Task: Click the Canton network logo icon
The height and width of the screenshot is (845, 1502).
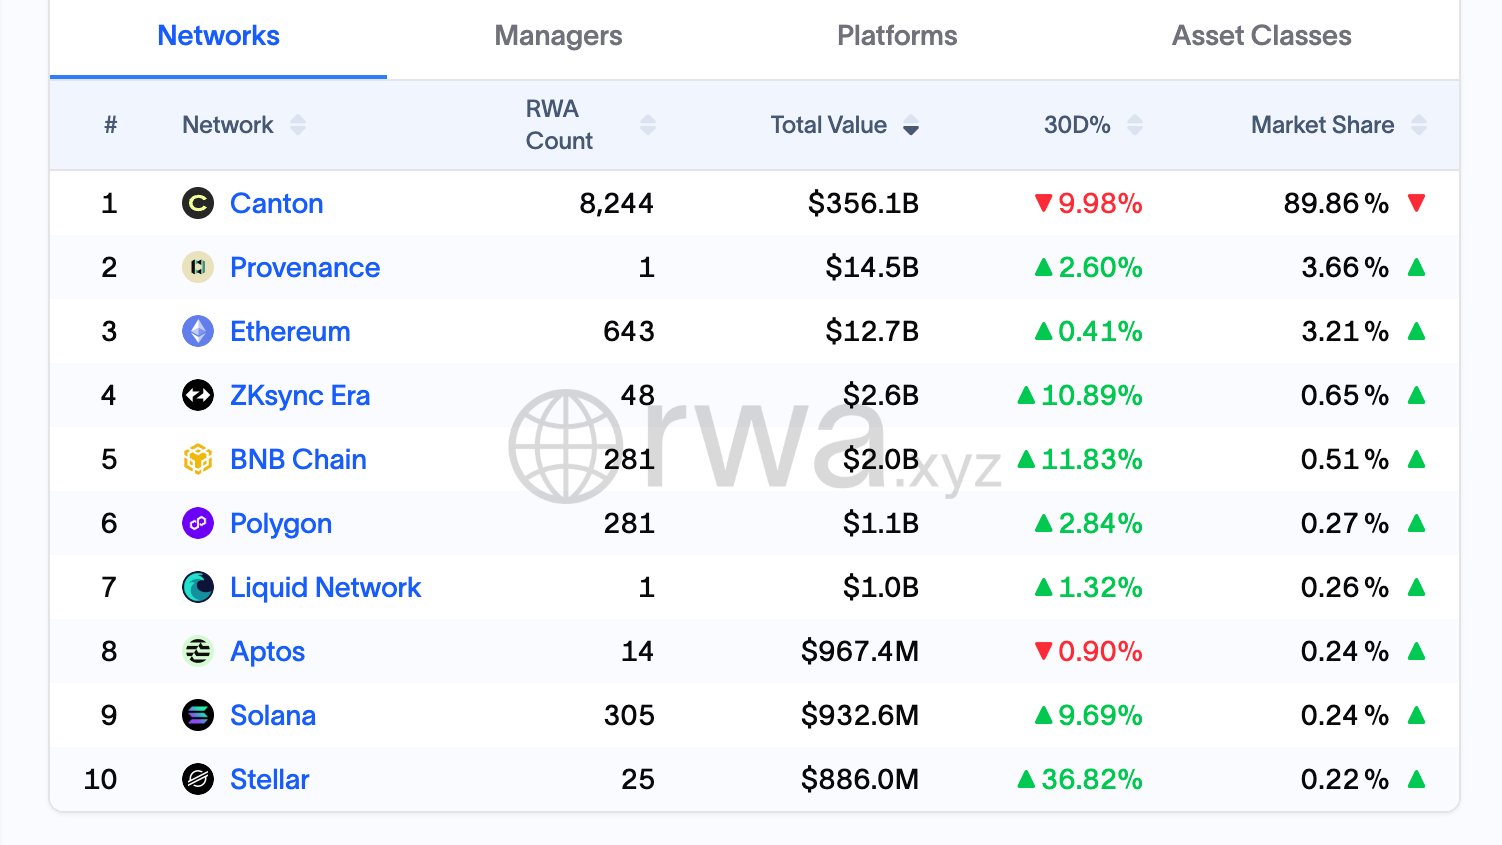Action: coord(198,204)
